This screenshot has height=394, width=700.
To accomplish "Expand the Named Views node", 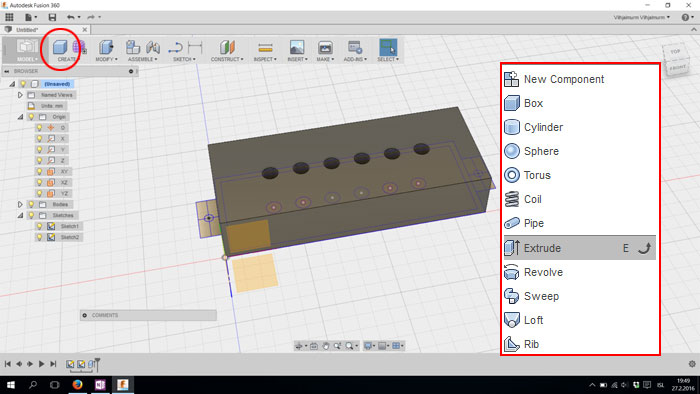I will point(20,95).
